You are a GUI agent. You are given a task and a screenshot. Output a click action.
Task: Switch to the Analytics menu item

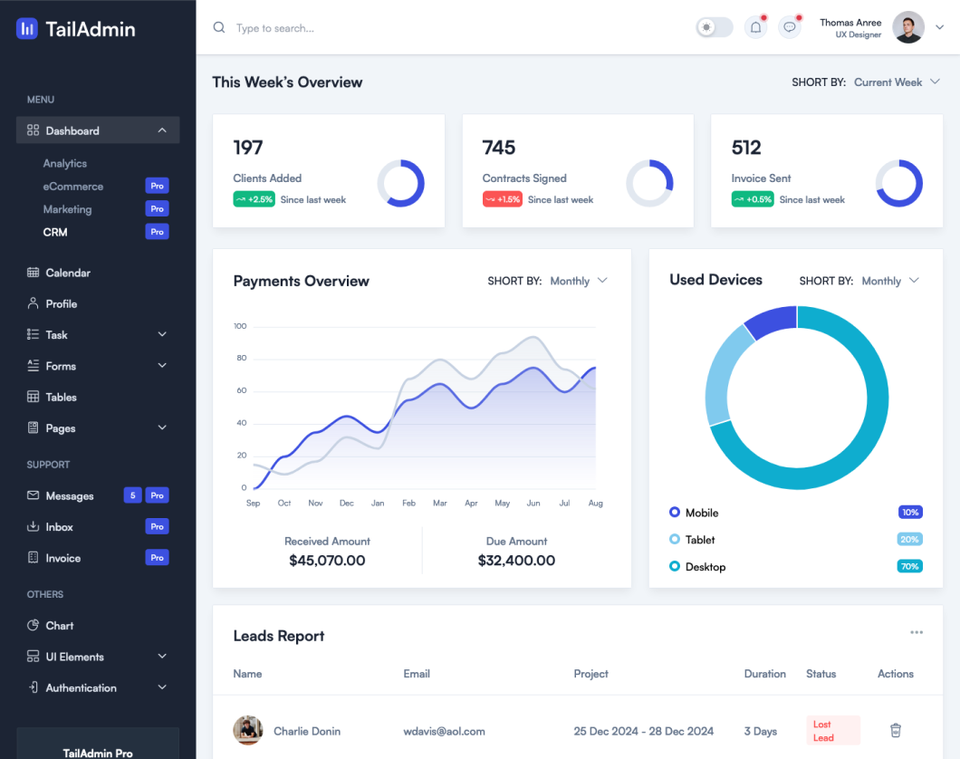point(64,163)
